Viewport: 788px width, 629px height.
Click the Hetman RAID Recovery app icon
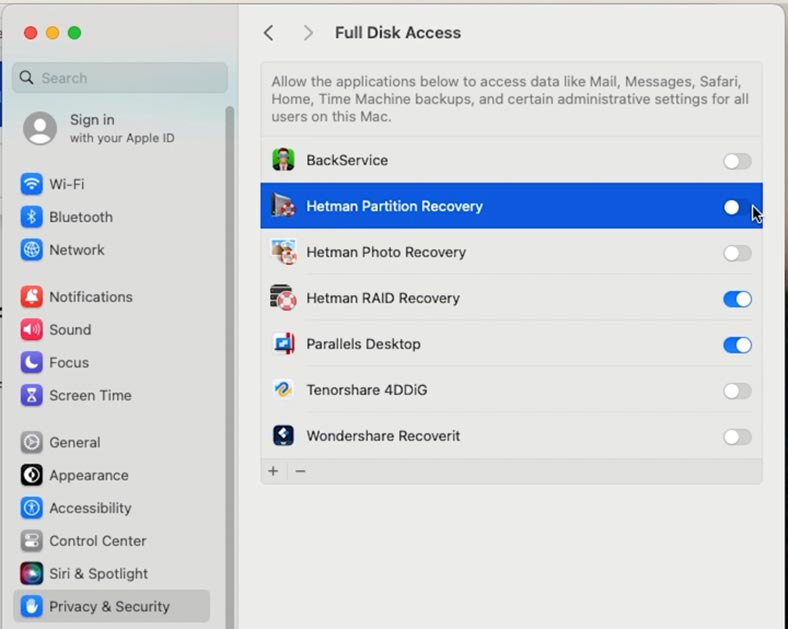pos(283,298)
